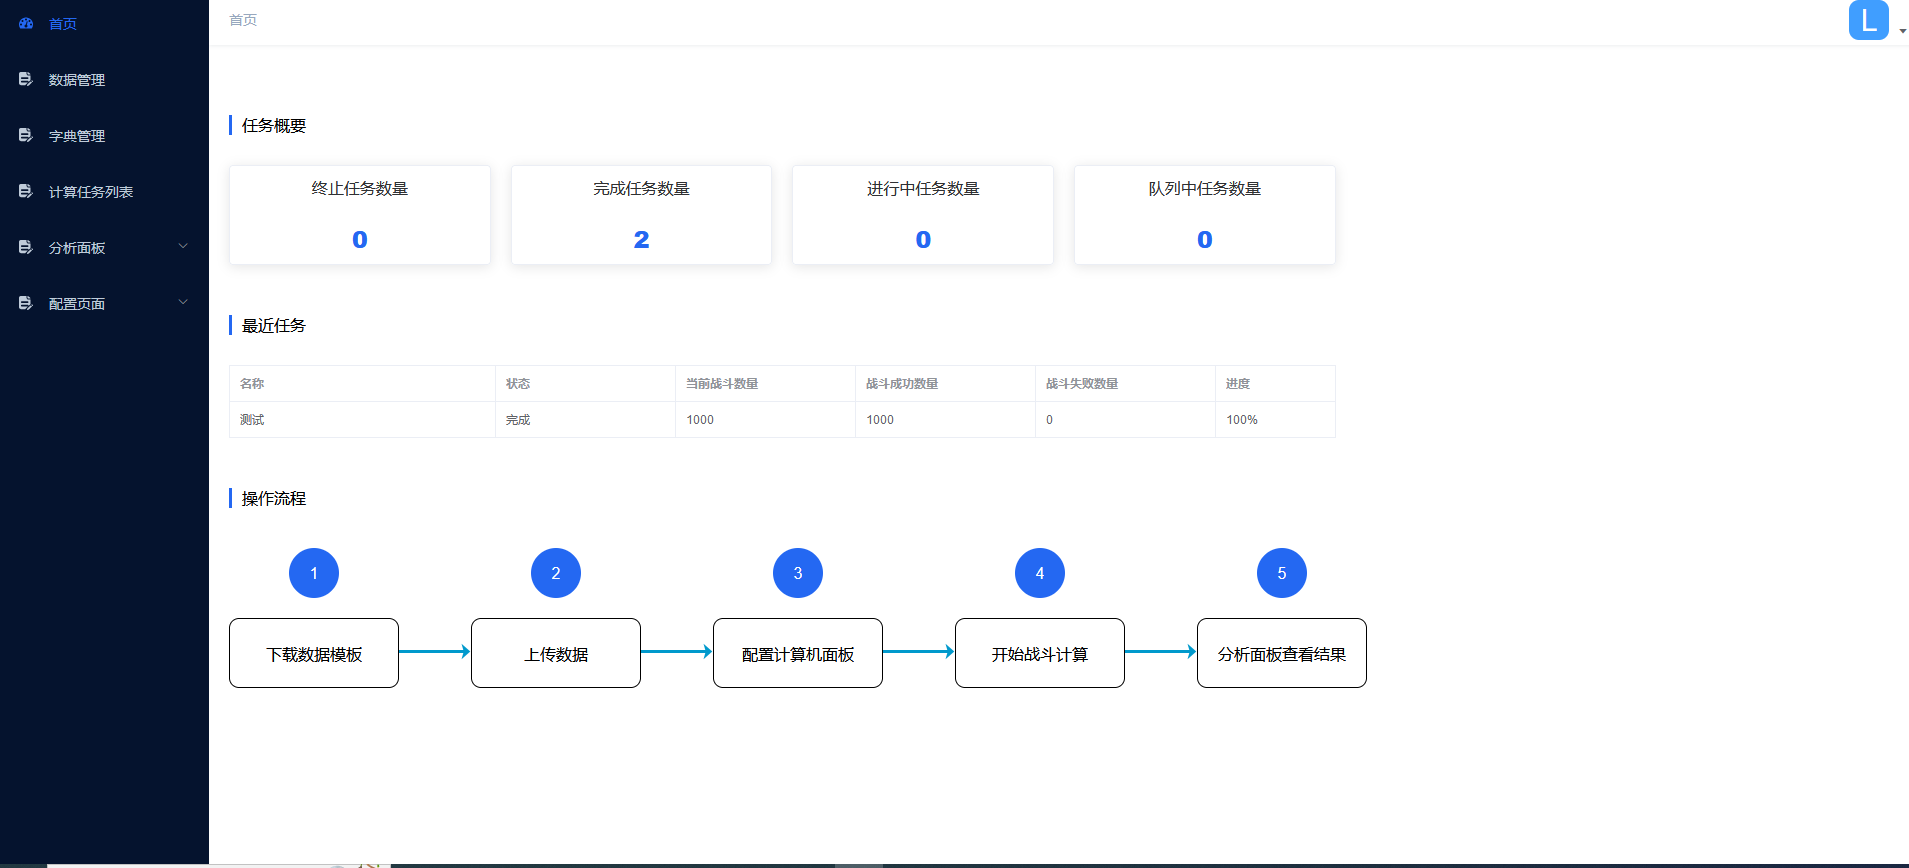Image resolution: width=1909 pixels, height=868 pixels.
Task: Click step circle number 4
Action: 1040,573
